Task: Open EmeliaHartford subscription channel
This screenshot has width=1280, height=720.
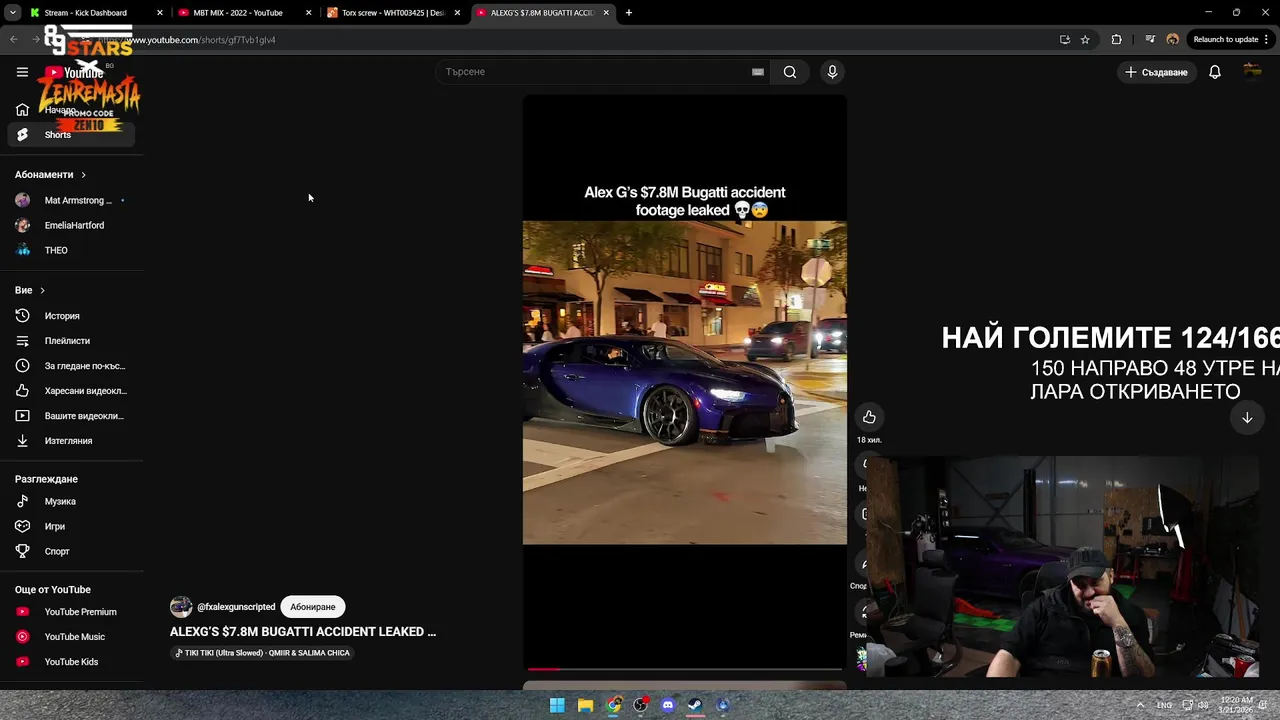Action: pos(71,226)
